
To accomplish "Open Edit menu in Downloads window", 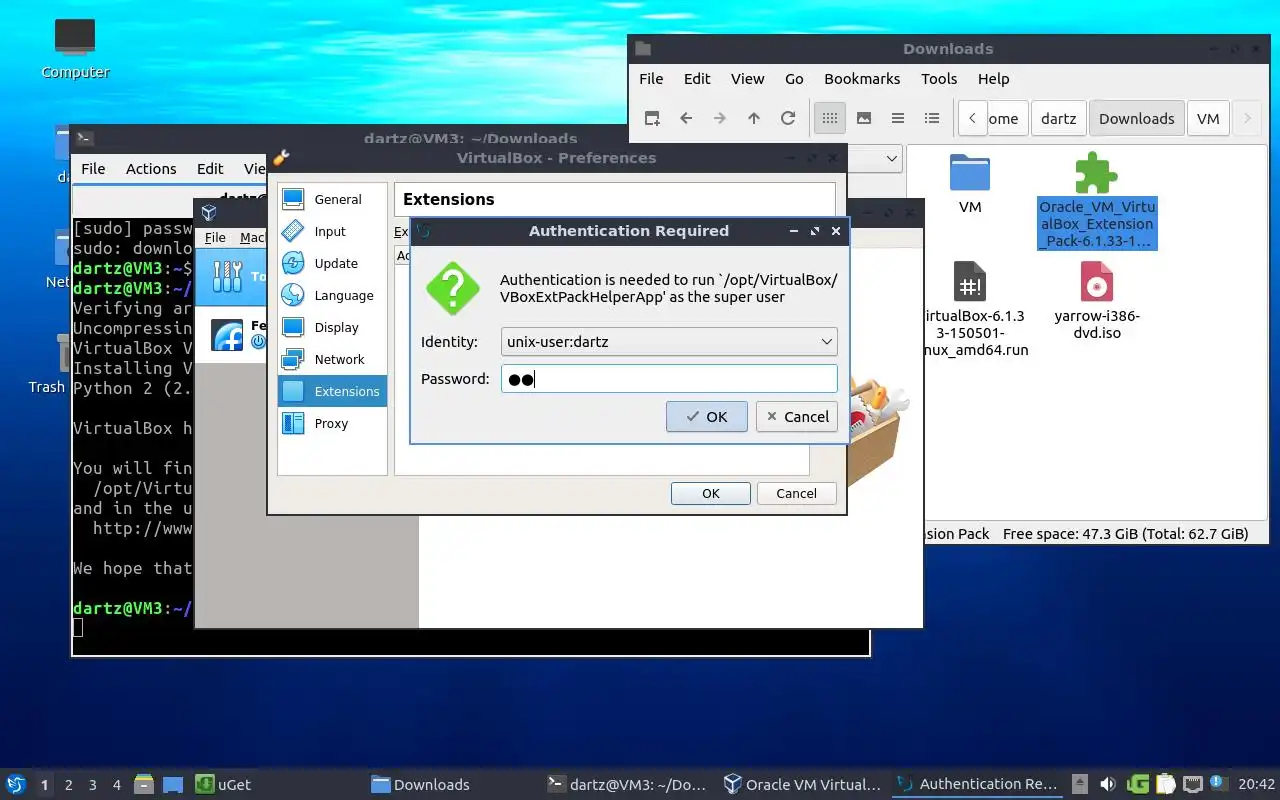I will click(697, 78).
